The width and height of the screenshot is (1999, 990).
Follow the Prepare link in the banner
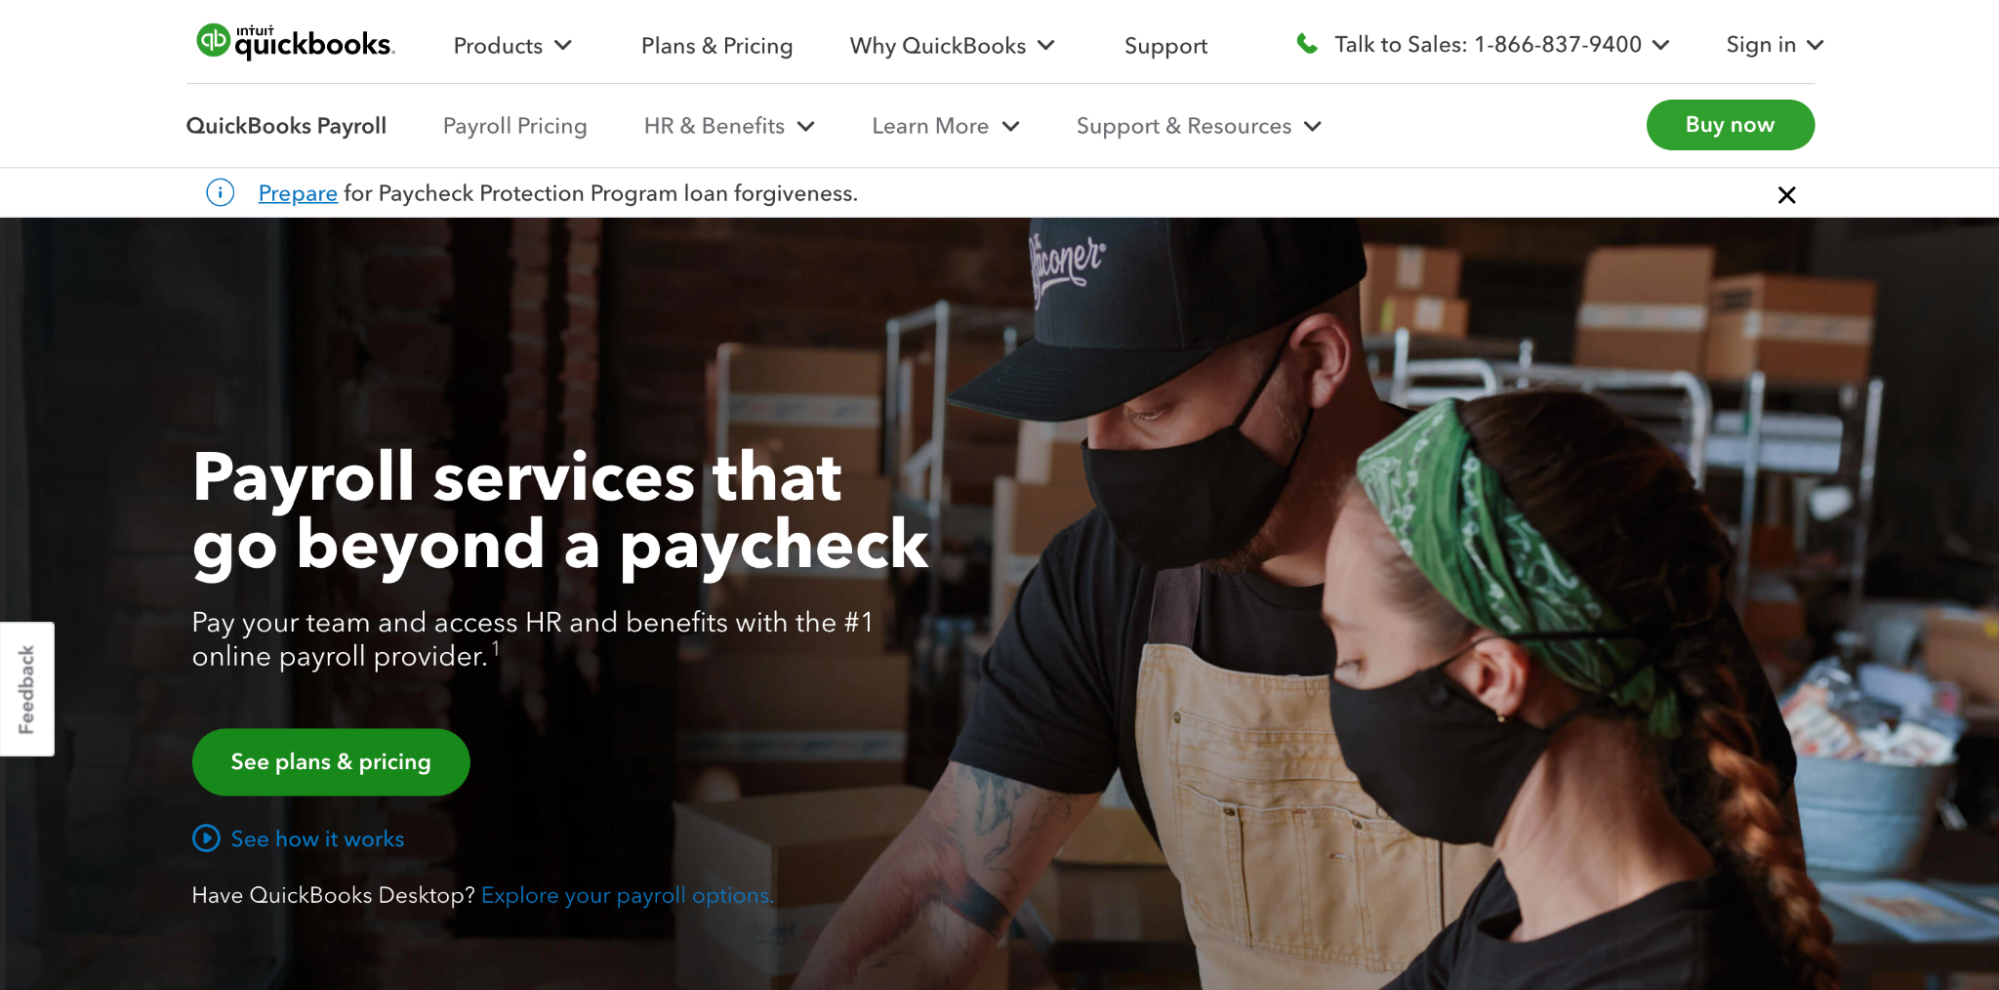tap(298, 193)
